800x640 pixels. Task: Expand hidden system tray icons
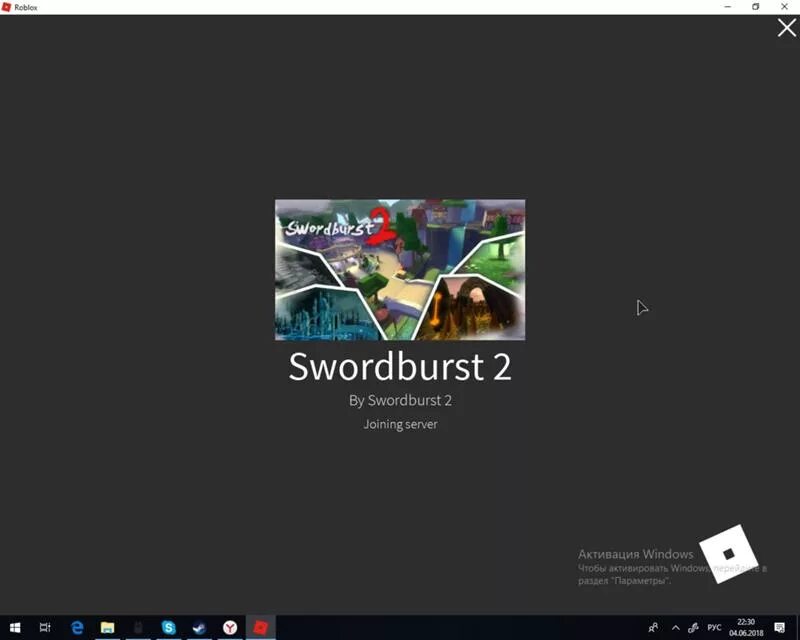pyautogui.click(x=676, y=628)
